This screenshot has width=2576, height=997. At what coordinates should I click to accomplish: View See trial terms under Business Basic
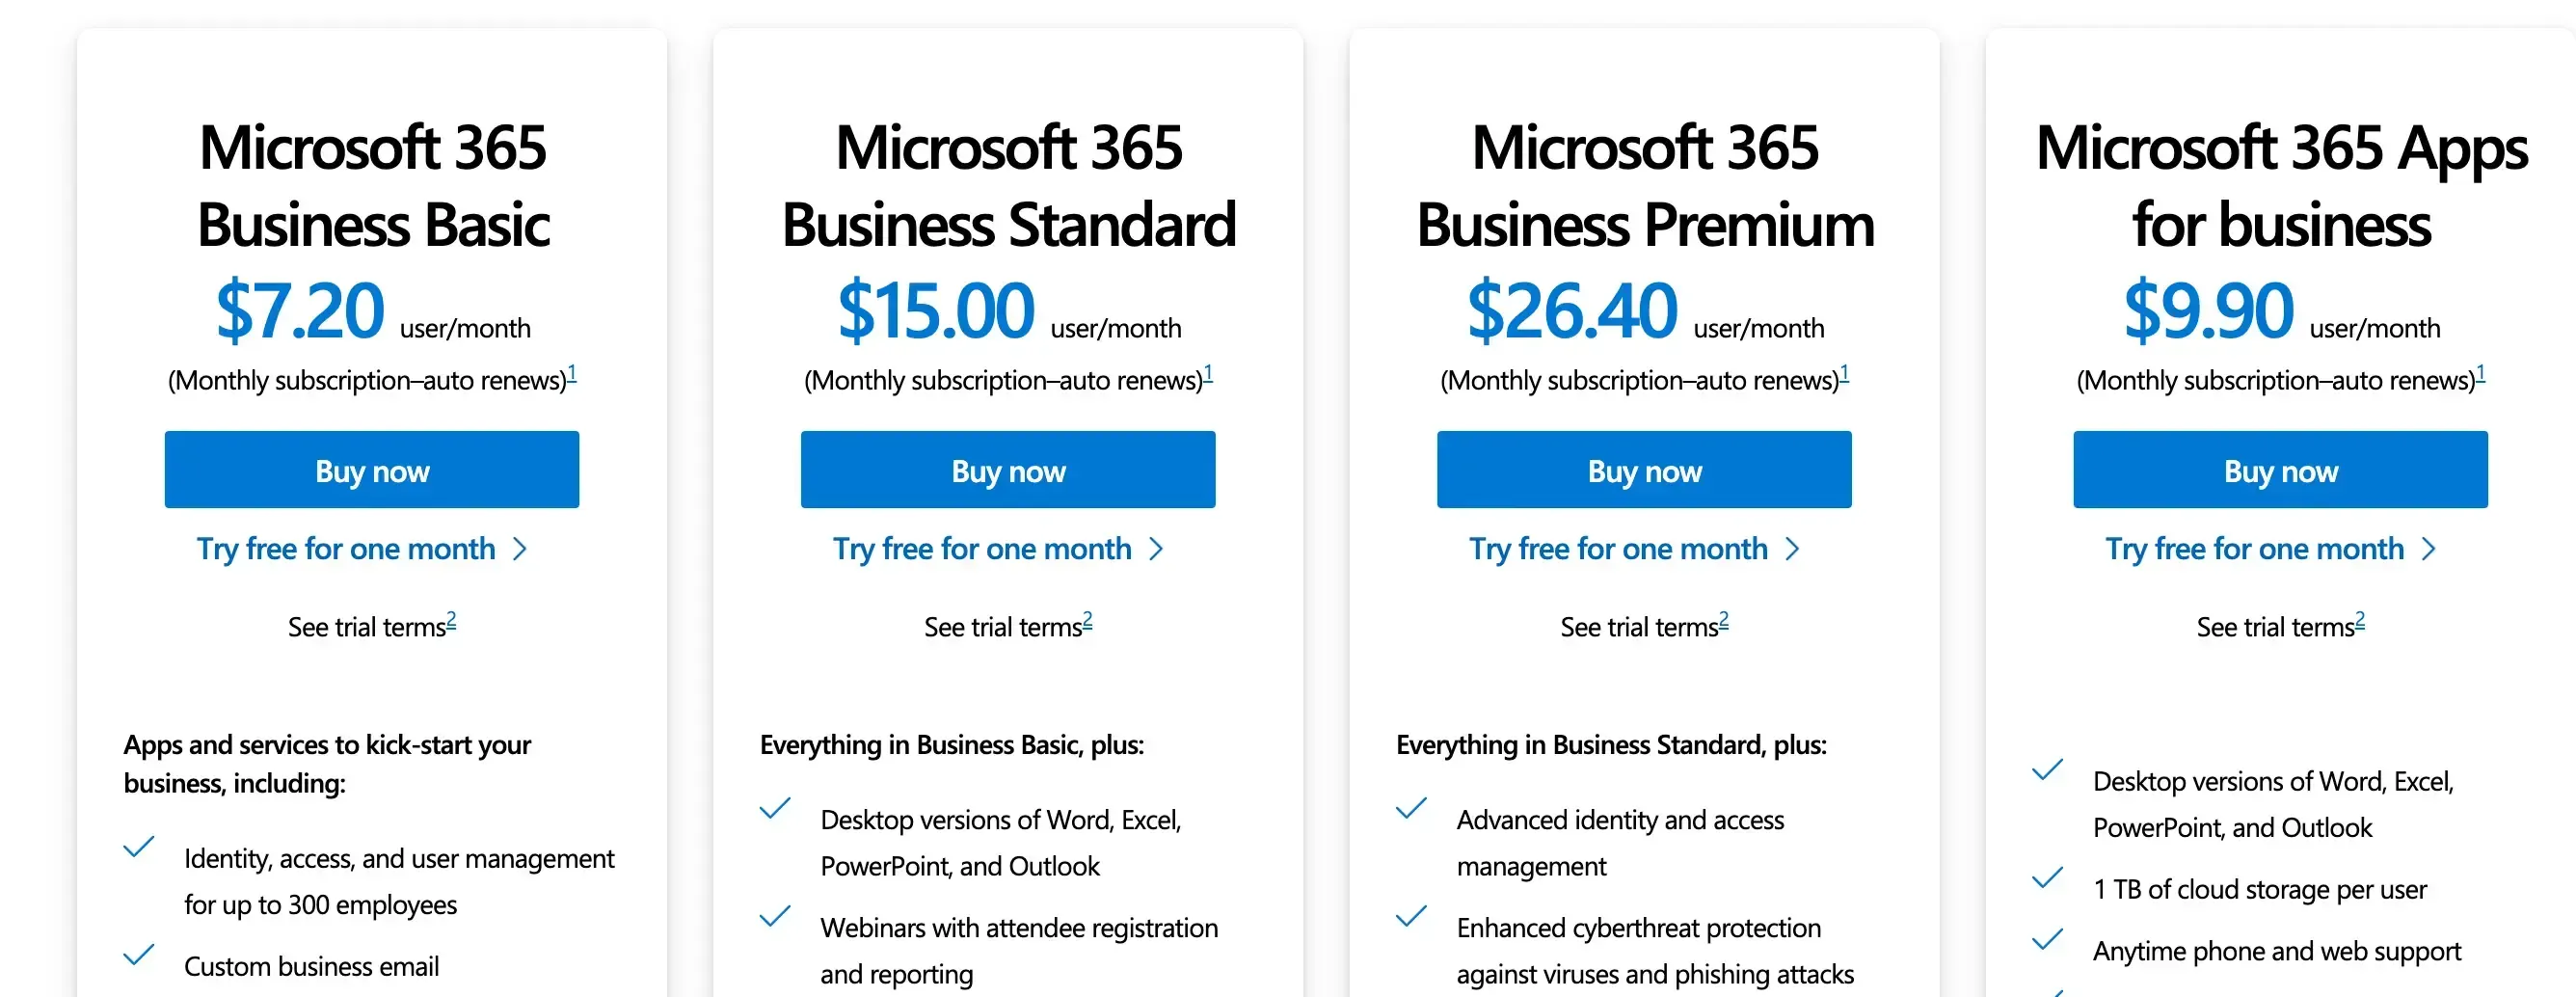tap(372, 626)
